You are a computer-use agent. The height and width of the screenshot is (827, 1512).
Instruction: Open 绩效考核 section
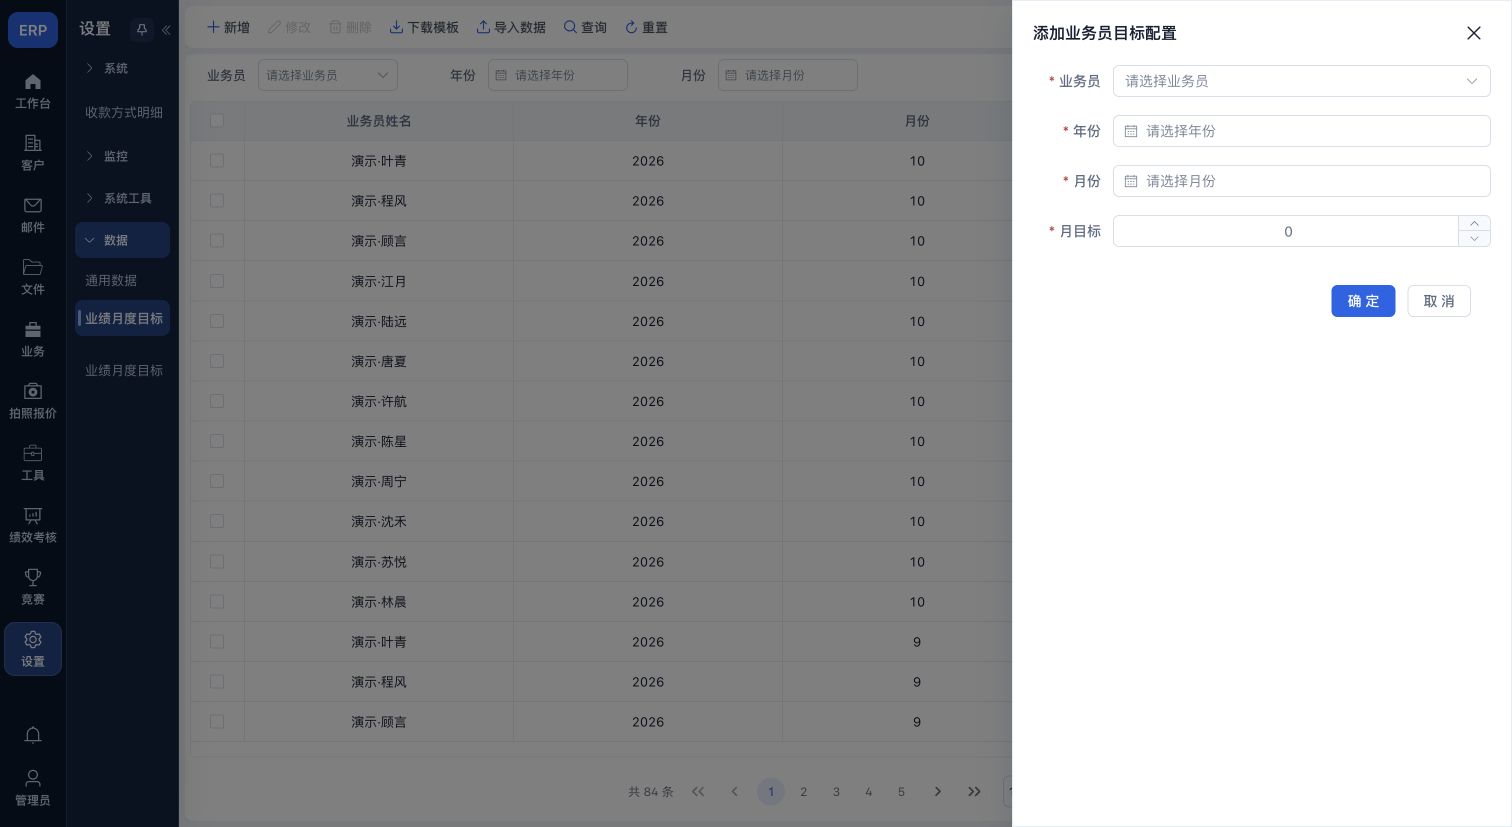coord(33,525)
